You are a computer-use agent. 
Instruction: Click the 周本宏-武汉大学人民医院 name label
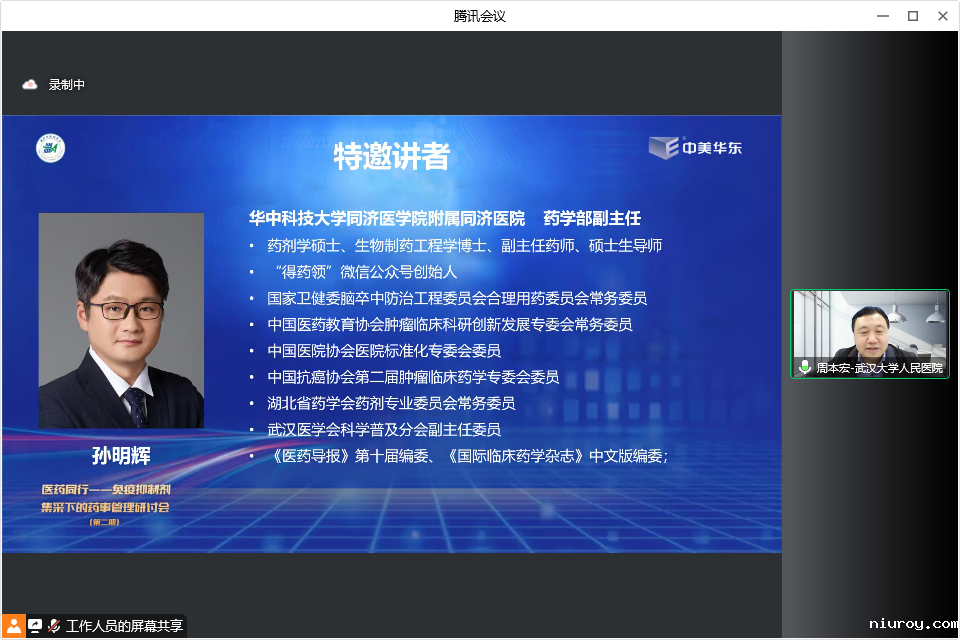(x=879, y=368)
